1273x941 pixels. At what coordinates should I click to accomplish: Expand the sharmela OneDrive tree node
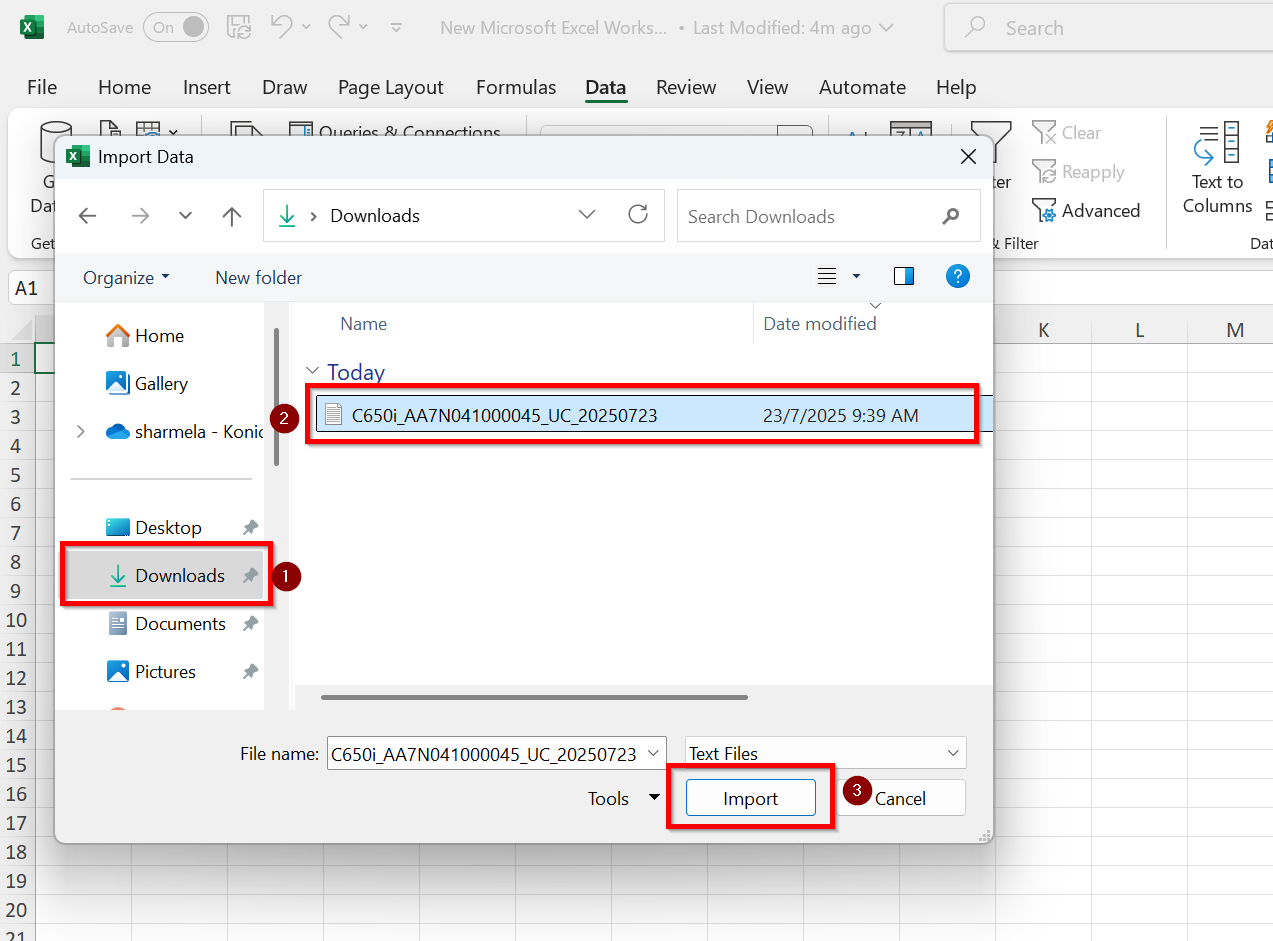click(81, 432)
